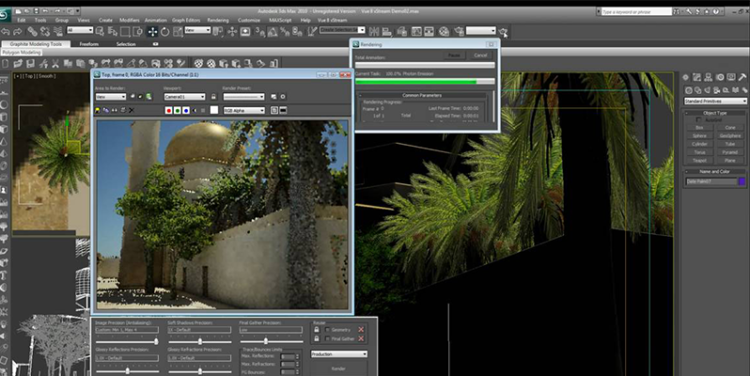Switch to the Freeform ribbon tab
Screen dimensions: 750x376
click(x=89, y=44)
